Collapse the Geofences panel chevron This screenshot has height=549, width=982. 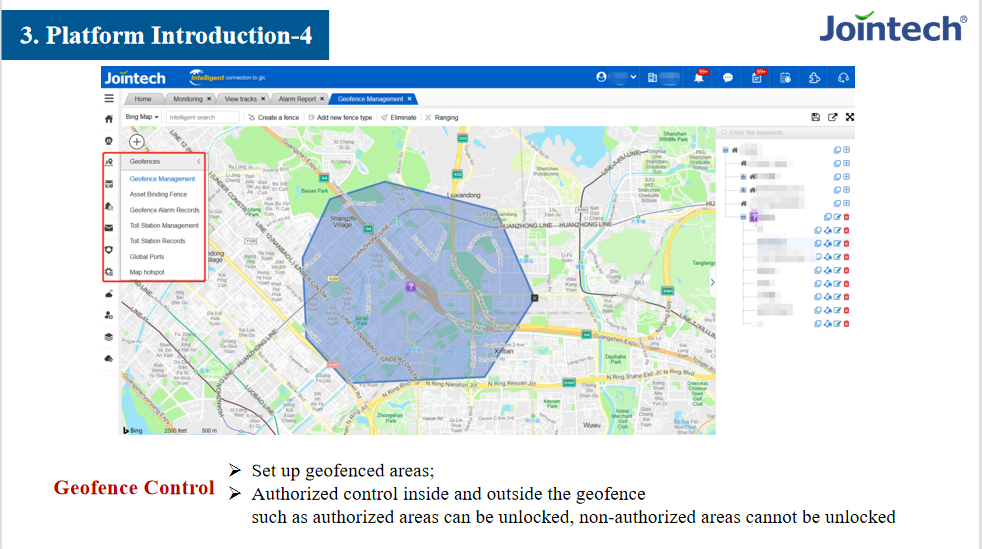198,161
